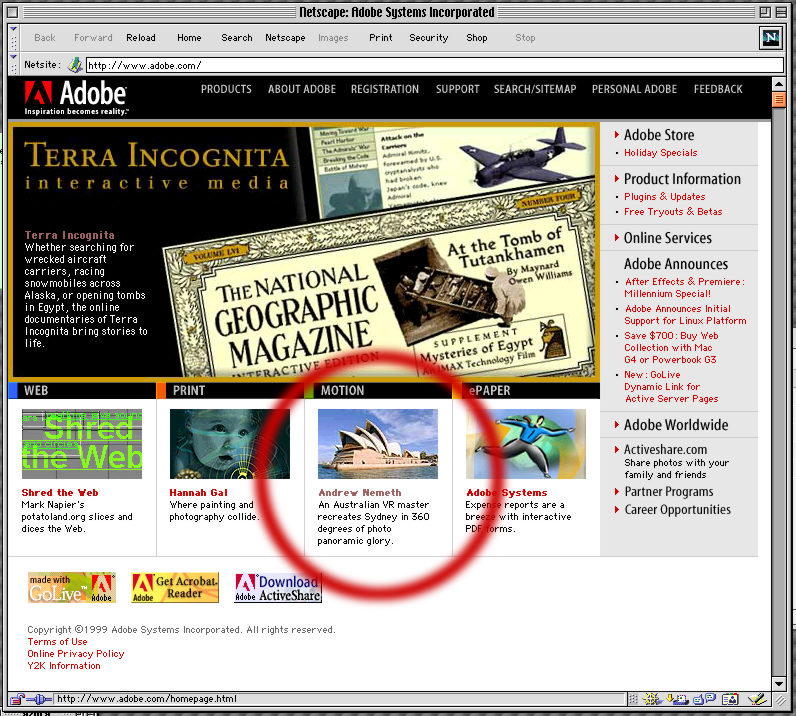The width and height of the screenshot is (796, 716).
Task: Open FEEDBACK in nav bar
Action: (718, 89)
